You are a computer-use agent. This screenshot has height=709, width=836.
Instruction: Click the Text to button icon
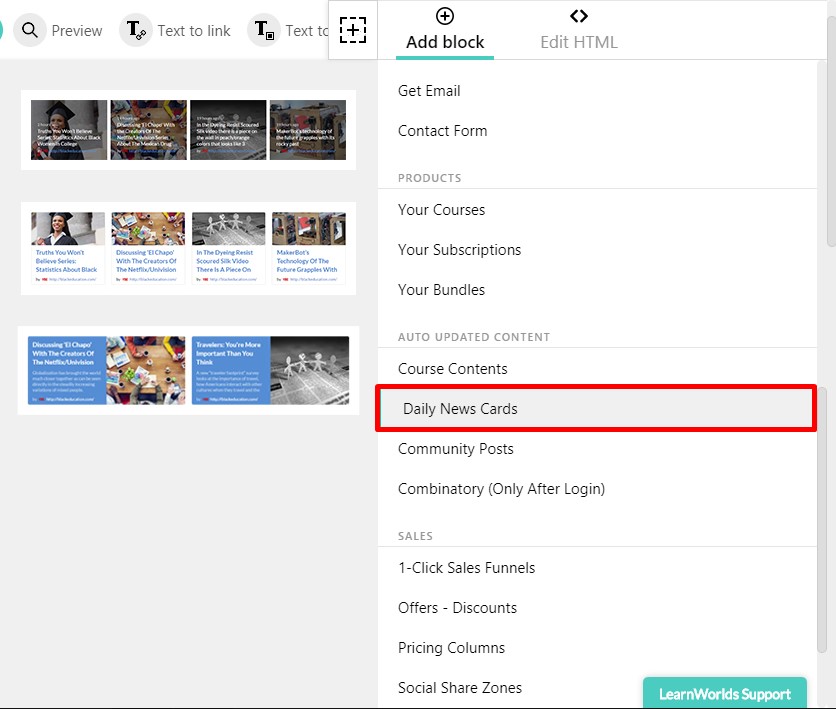(x=264, y=30)
